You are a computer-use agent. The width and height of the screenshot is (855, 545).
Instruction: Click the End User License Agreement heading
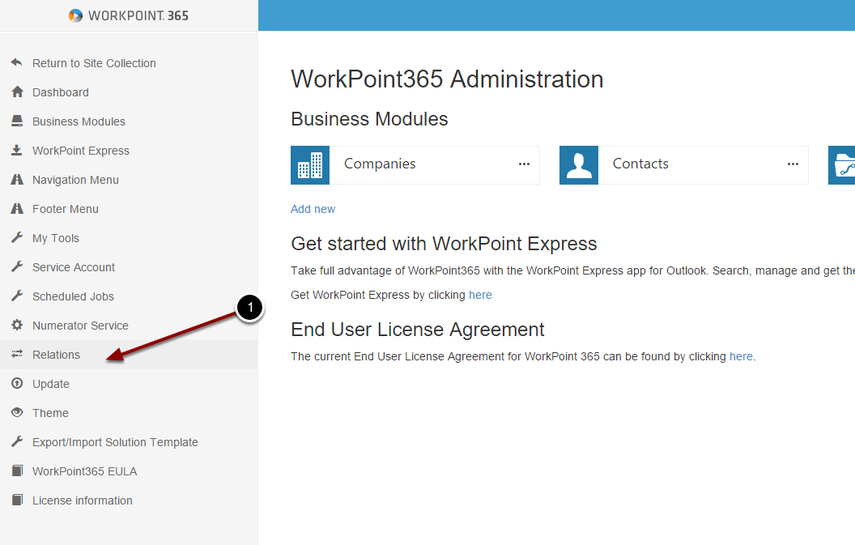pos(418,330)
